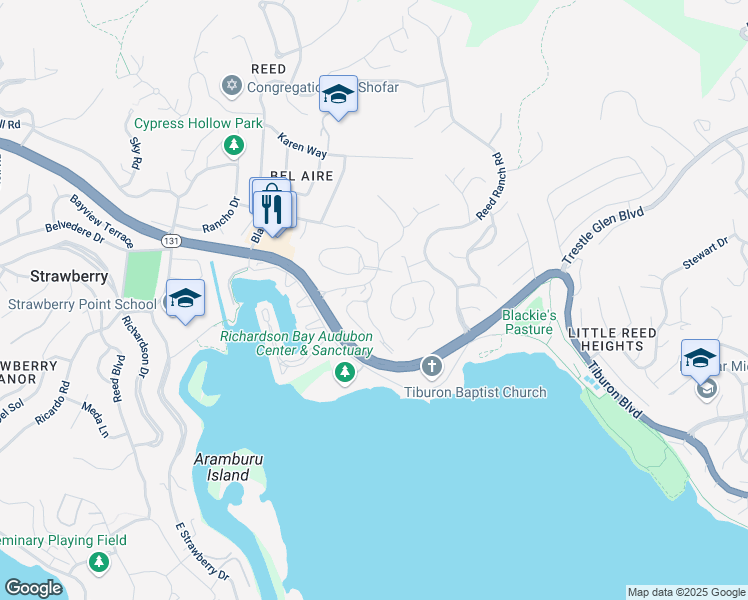The width and height of the screenshot is (748, 600).
Task: Select the Blackie's Pasture label
Action: tap(529, 322)
